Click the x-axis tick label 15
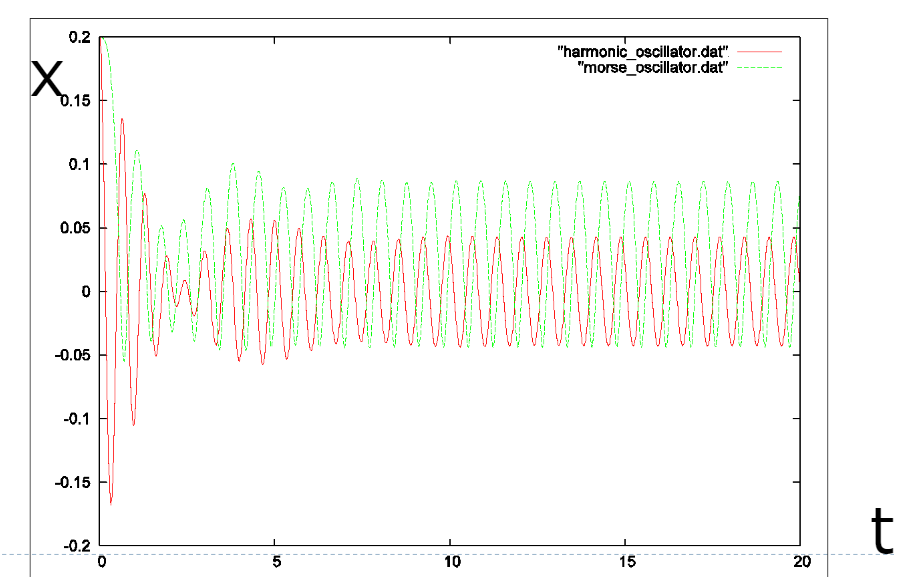 tap(627, 562)
